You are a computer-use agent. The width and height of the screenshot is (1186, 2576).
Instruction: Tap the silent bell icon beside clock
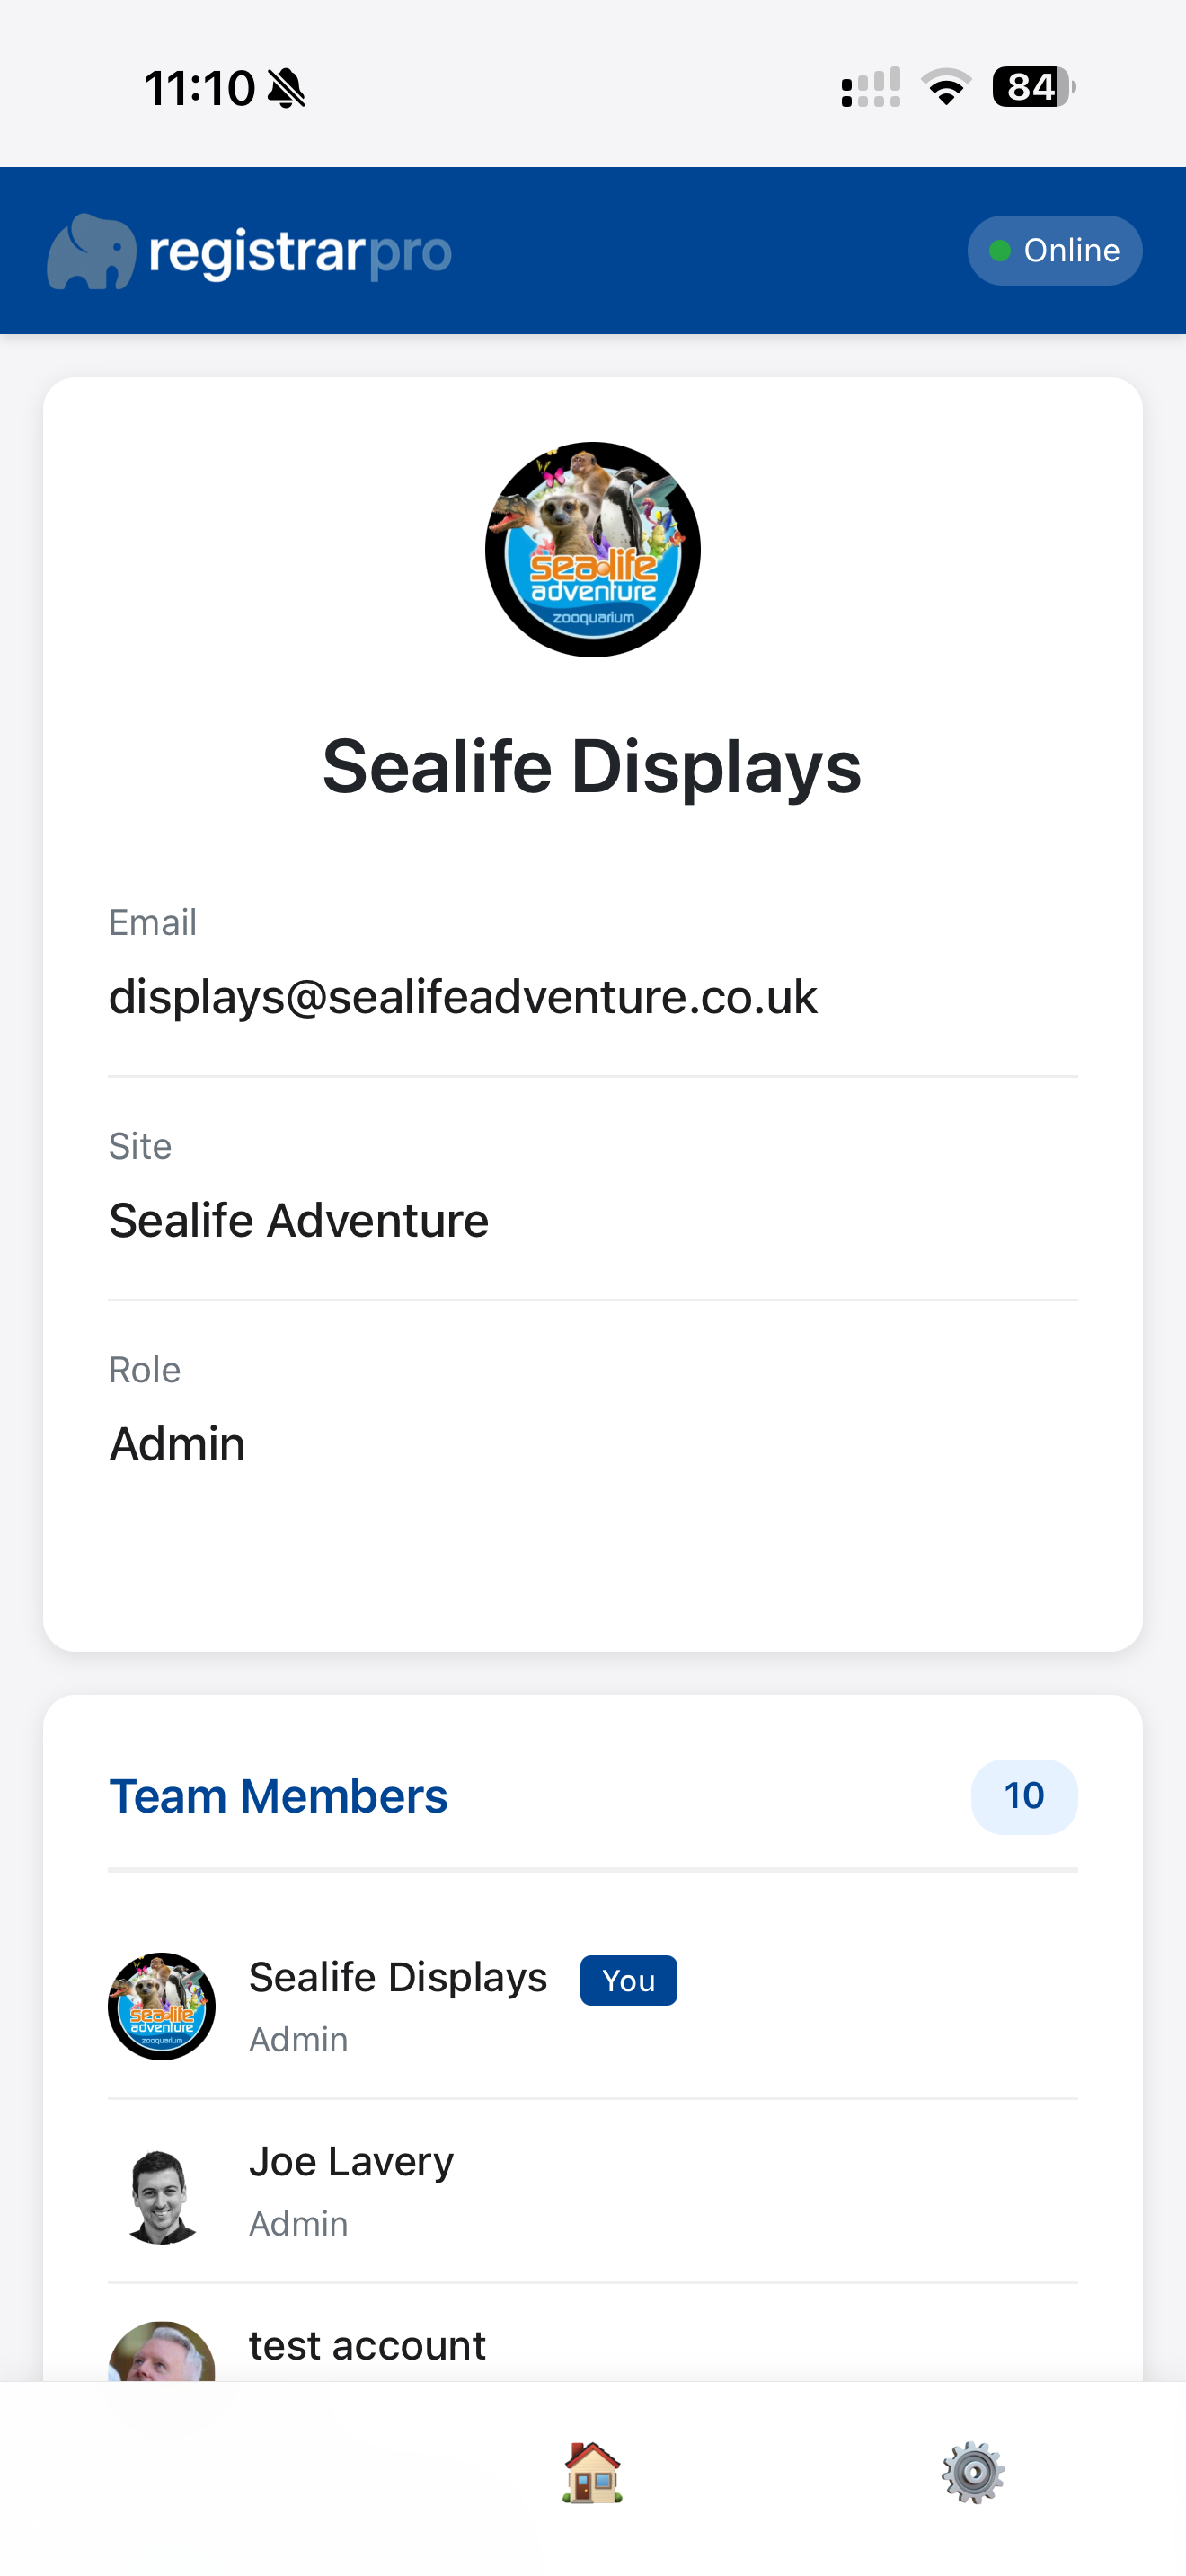(x=287, y=88)
